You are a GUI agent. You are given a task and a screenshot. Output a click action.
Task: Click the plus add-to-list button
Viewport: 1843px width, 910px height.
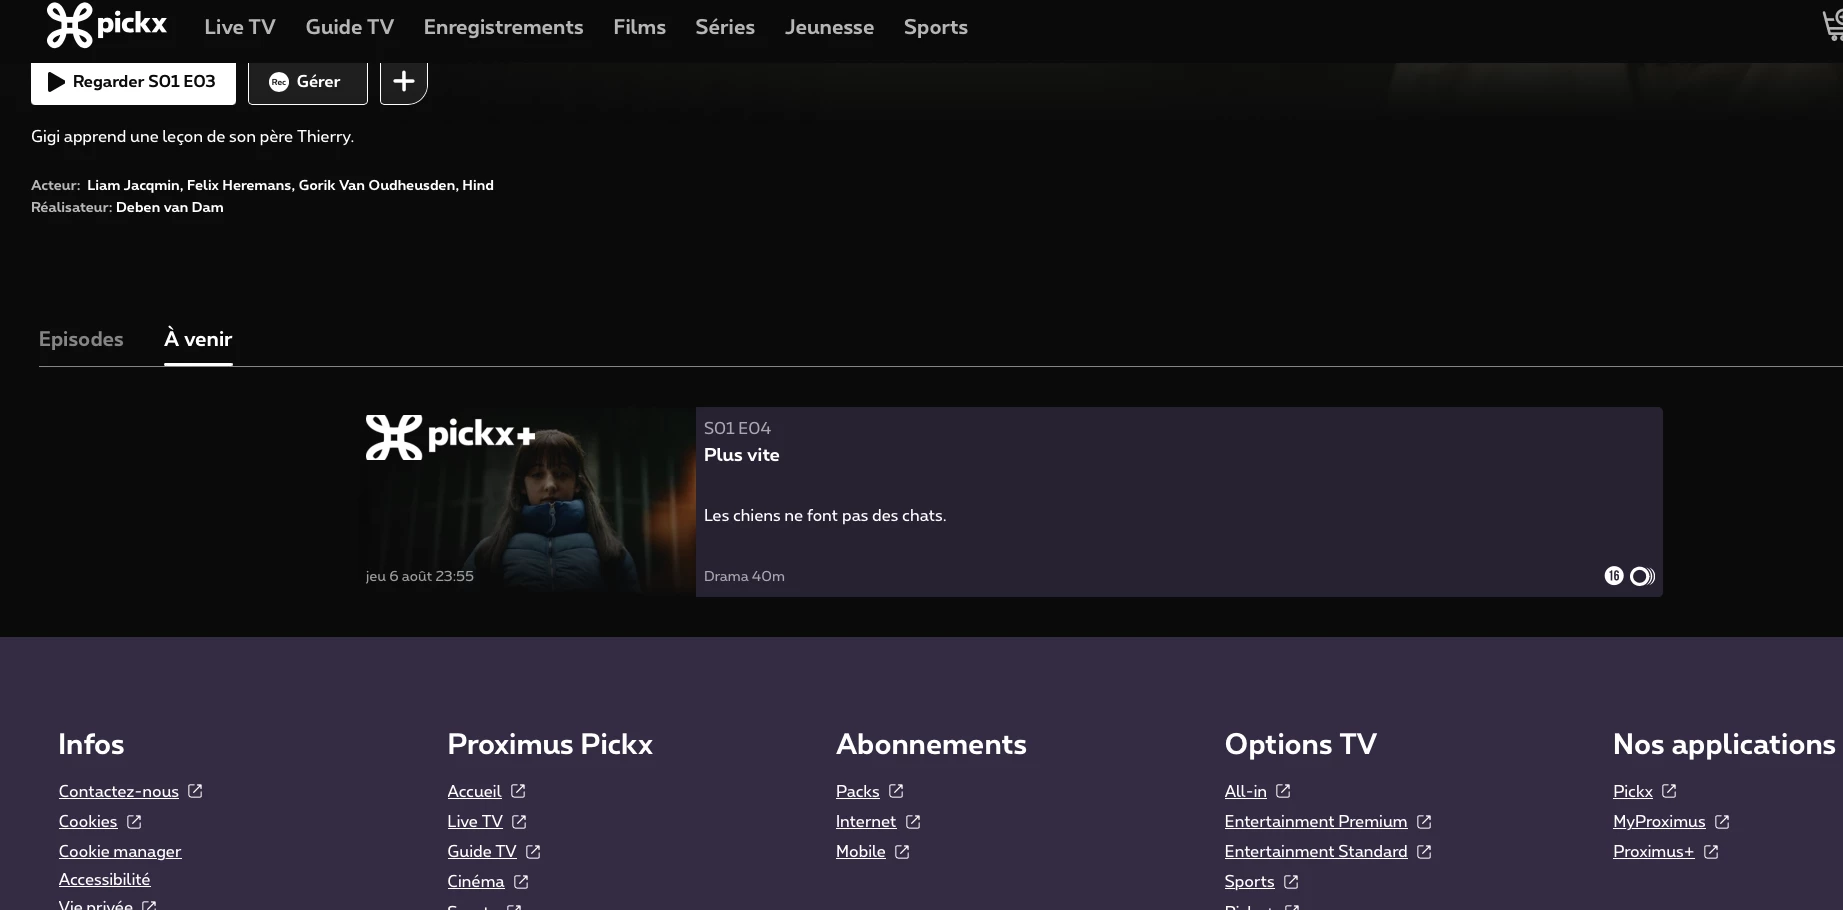tap(404, 81)
